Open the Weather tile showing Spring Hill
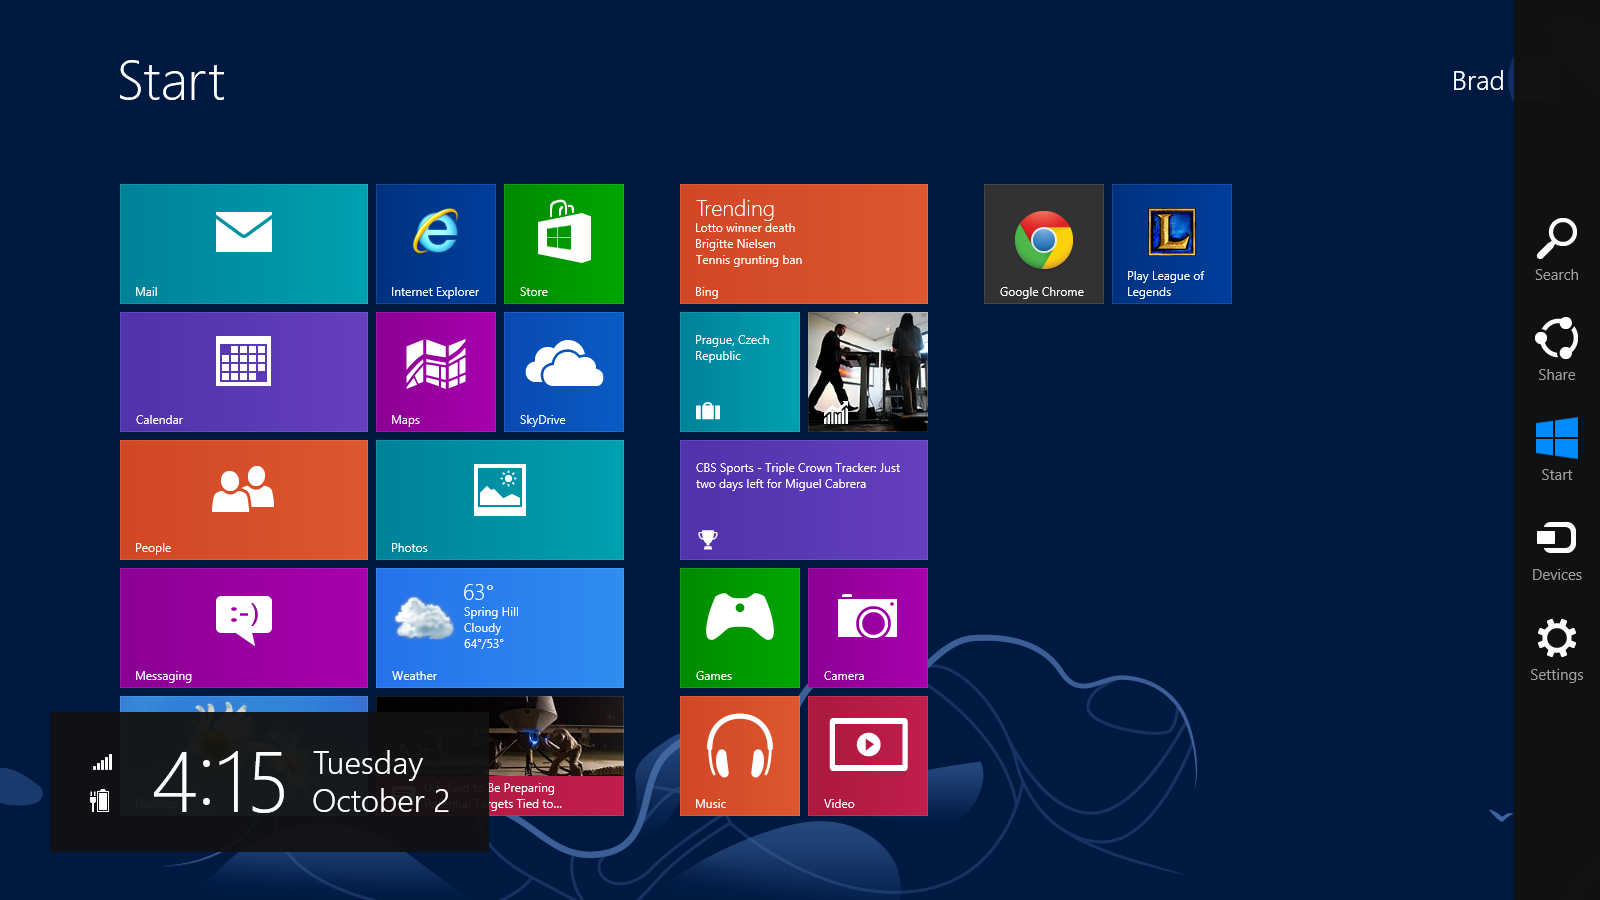 [x=500, y=628]
